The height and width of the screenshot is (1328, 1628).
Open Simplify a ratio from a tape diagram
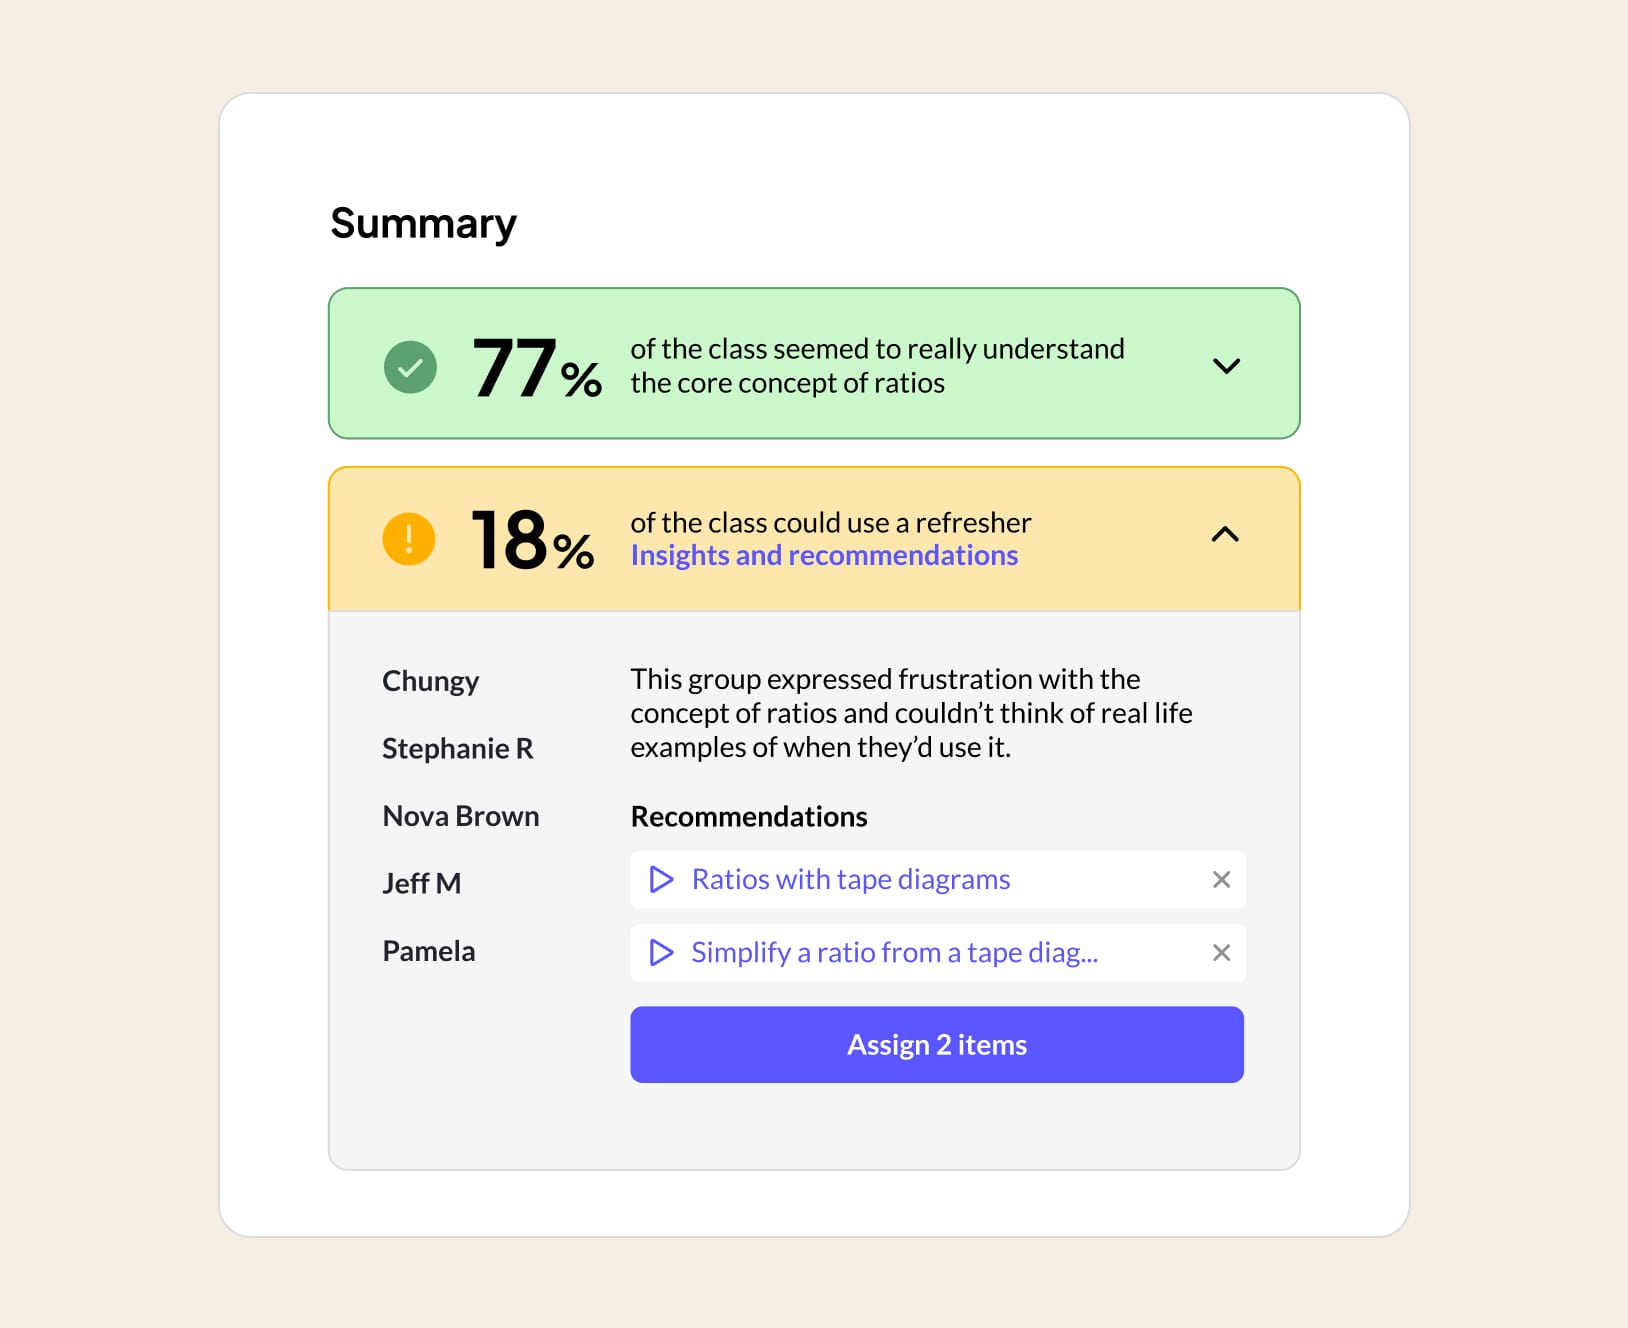click(x=894, y=952)
